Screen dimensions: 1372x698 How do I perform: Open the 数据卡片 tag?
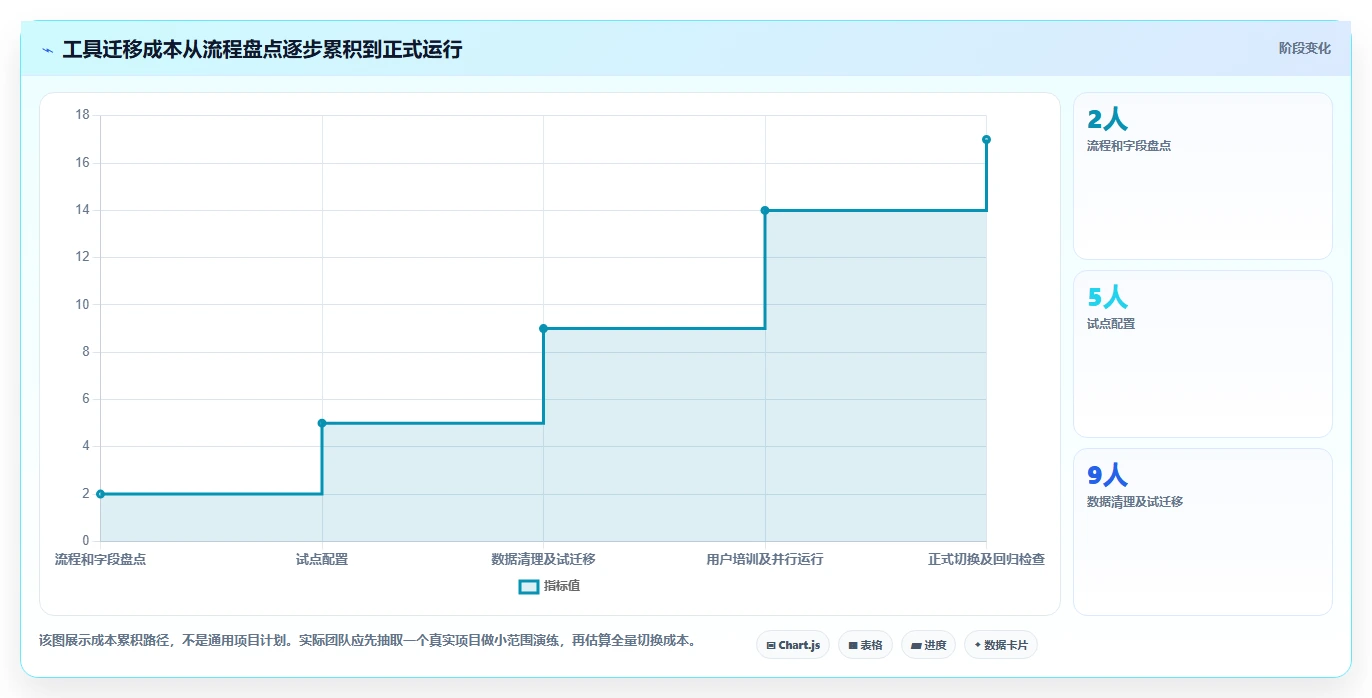(1001, 645)
